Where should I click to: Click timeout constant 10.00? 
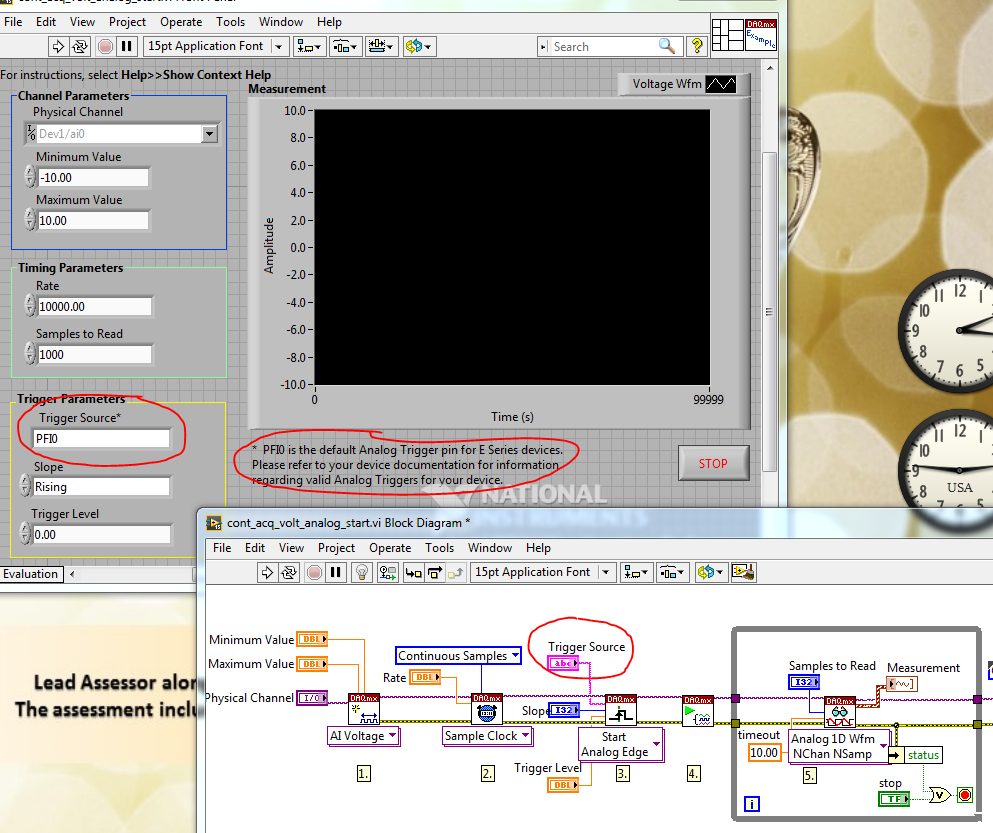(x=764, y=753)
